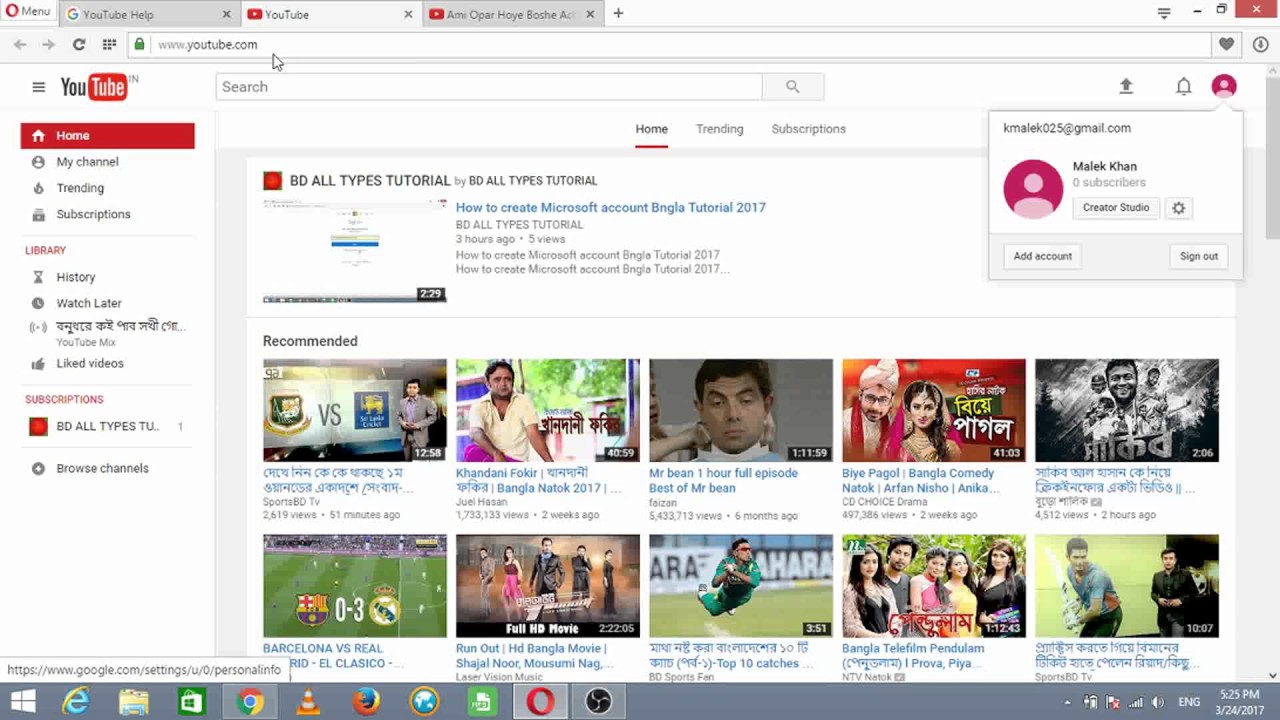Image resolution: width=1280 pixels, height=720 pixels.
Task: Click the Opera Menu button
Action: pos(28,12)
